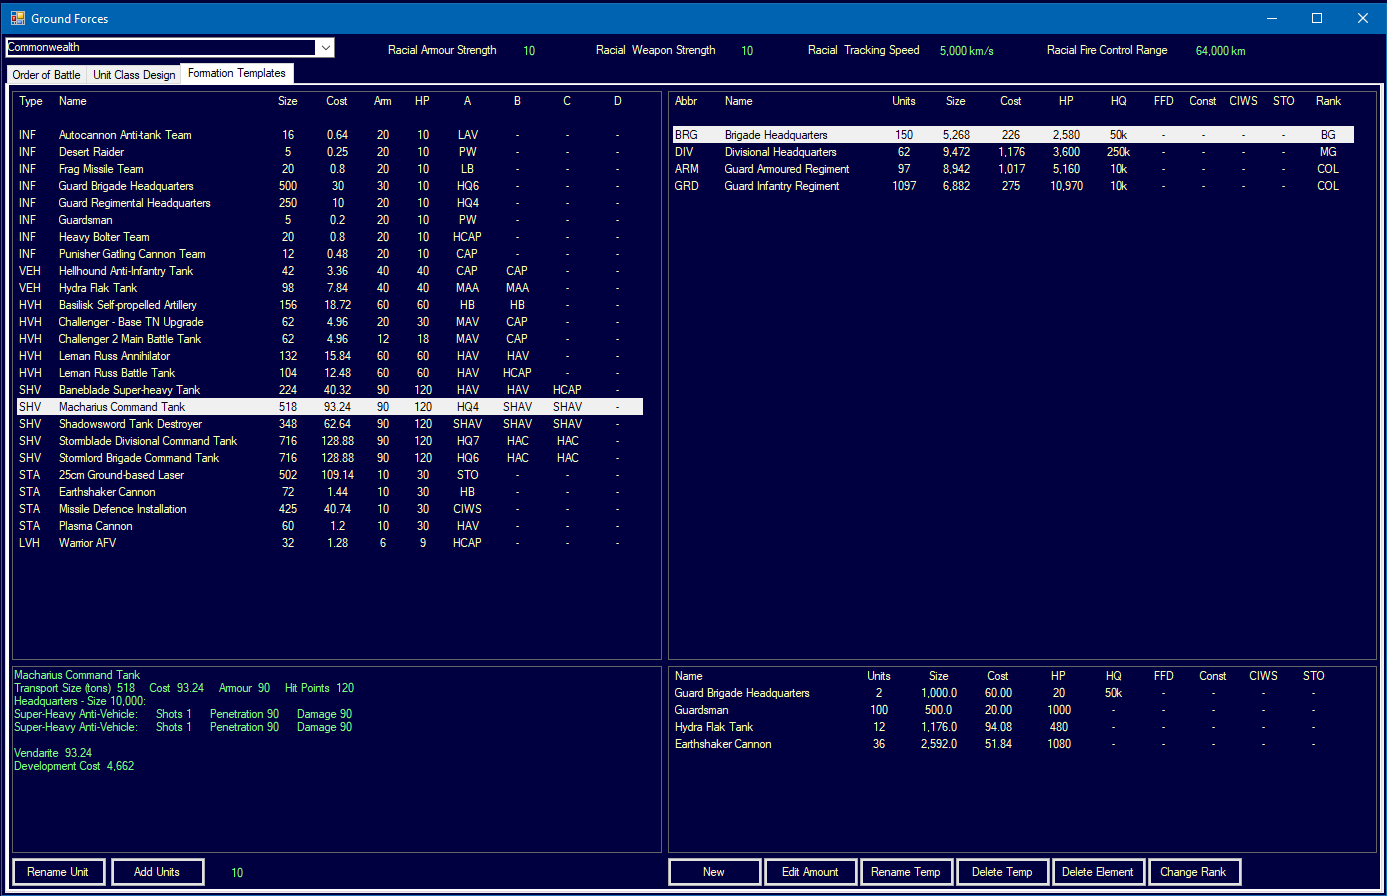This screenshot has height=896, width=1387.
Task: Select 25cm Ground-based Laser
Action: click(330, 475)
